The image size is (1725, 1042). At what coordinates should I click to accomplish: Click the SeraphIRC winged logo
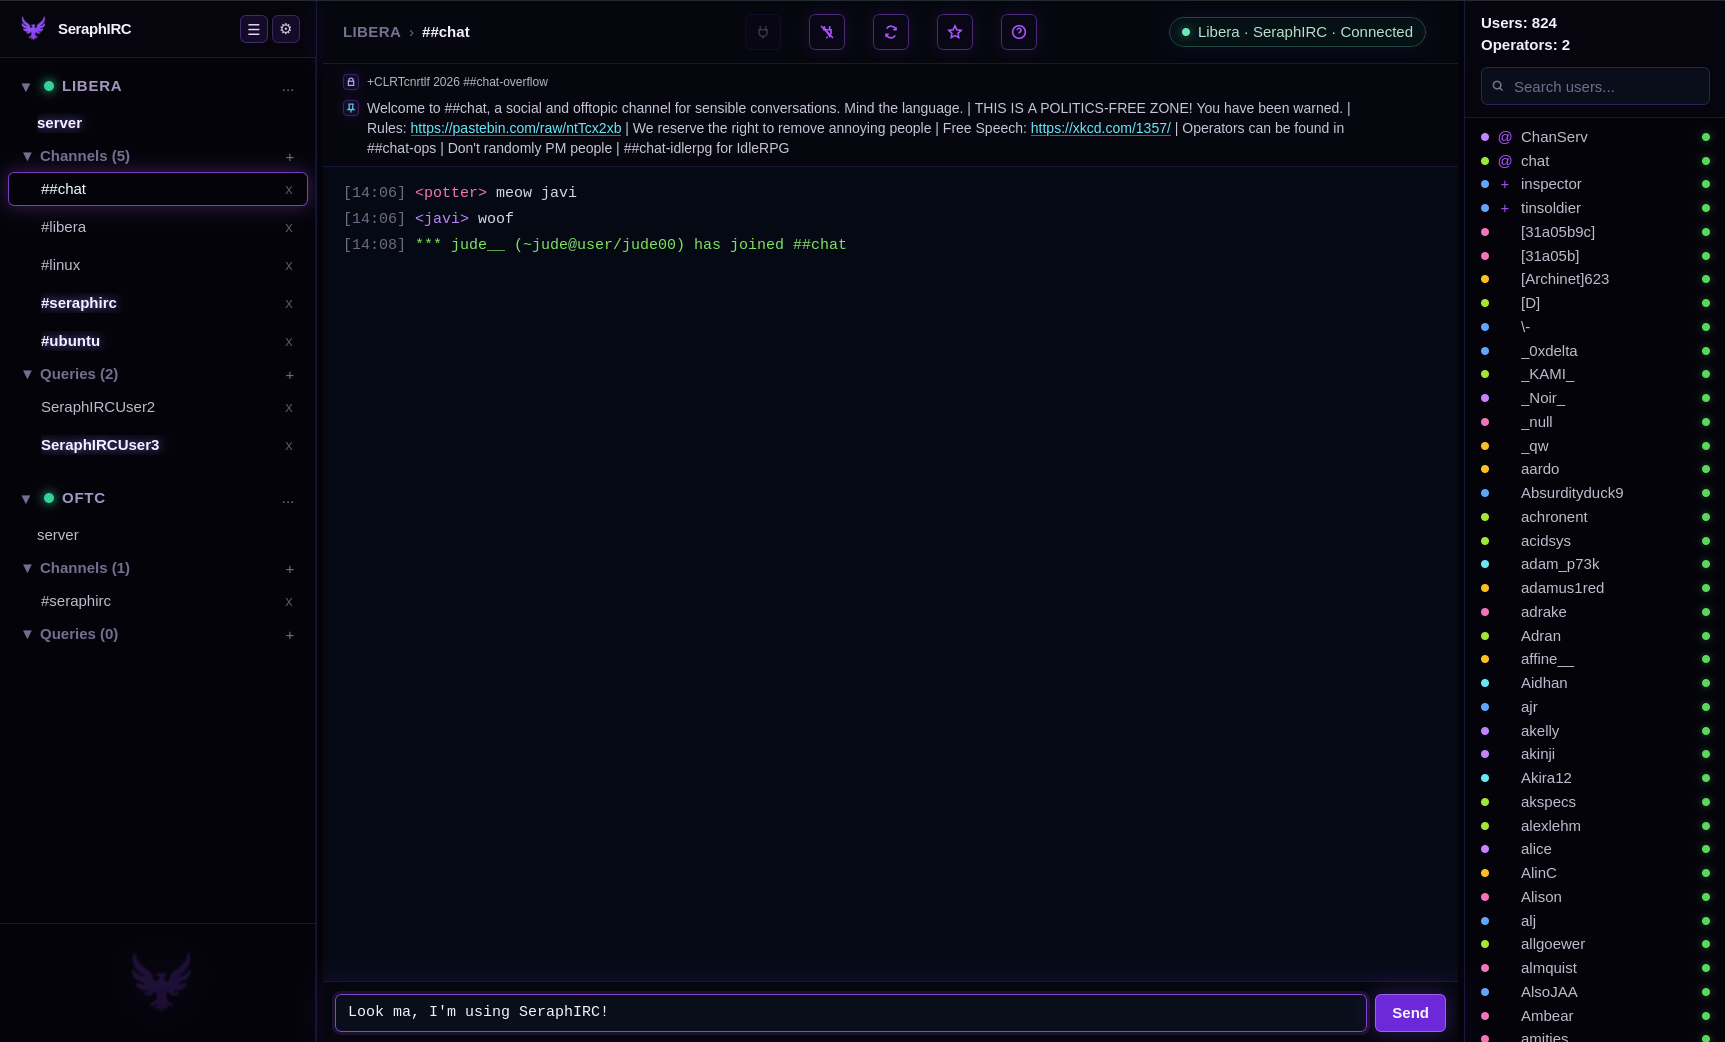33,29
